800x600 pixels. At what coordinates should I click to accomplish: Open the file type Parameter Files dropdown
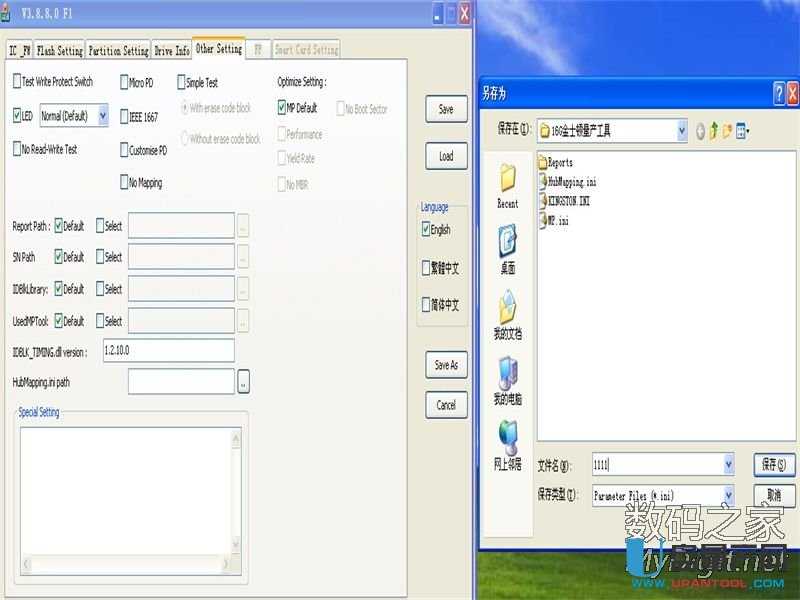pyautogui.click(x=727, y=495)
